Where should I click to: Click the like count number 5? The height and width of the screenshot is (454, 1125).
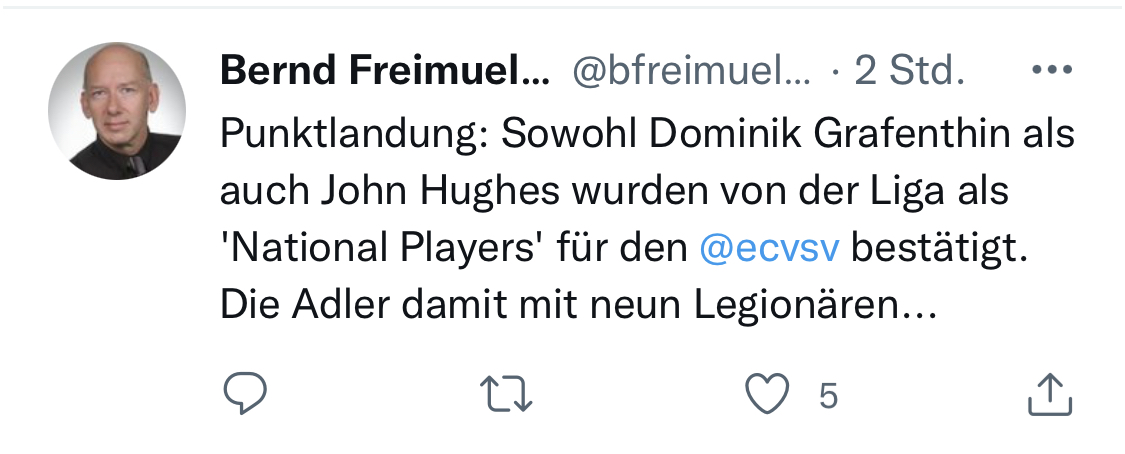pyautogui.click(x=827, y=396)
